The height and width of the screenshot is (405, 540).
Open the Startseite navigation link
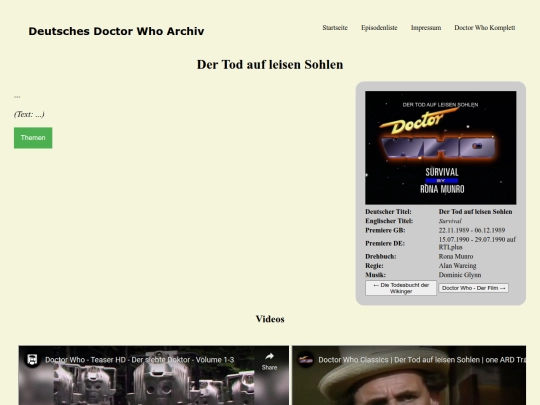tap(335, 28)
